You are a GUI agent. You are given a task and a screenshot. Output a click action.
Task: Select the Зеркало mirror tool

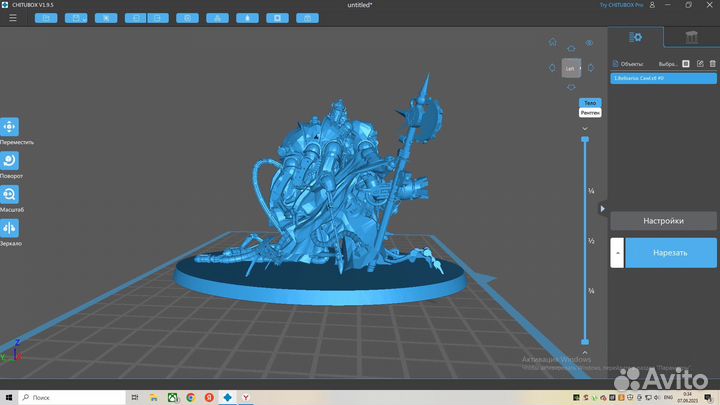pyautogui.click(x=10, y=228)
